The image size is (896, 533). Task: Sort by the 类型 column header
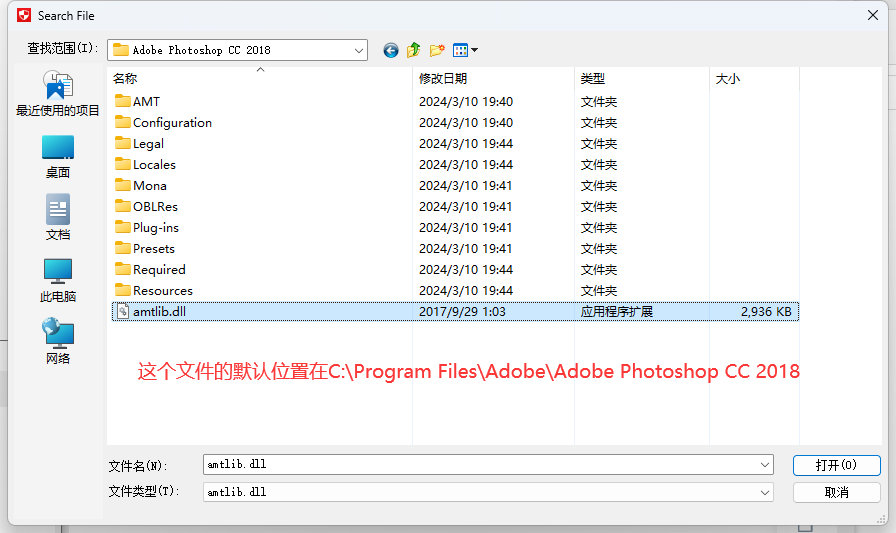click(642, 78)
